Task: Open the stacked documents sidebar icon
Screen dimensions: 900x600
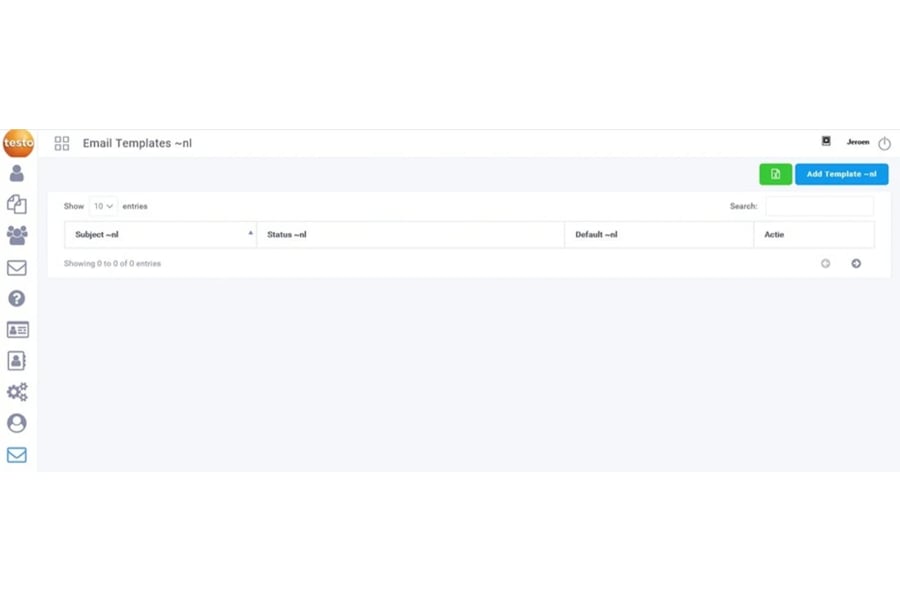Action: click(x=17, y=205)
